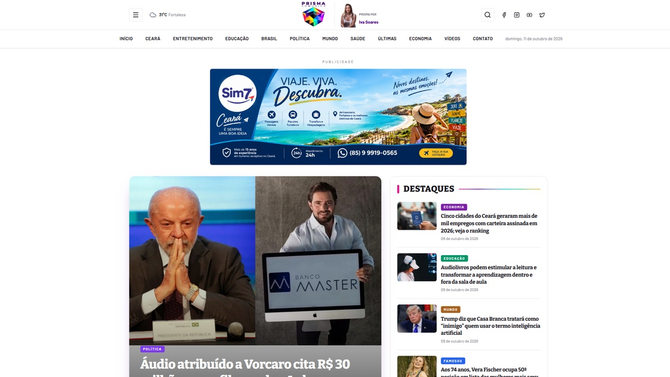Image resolution: width=670 pixels, height=377 pixels.
Task: Click the cloud weather icon
Action: pos(153,15)
